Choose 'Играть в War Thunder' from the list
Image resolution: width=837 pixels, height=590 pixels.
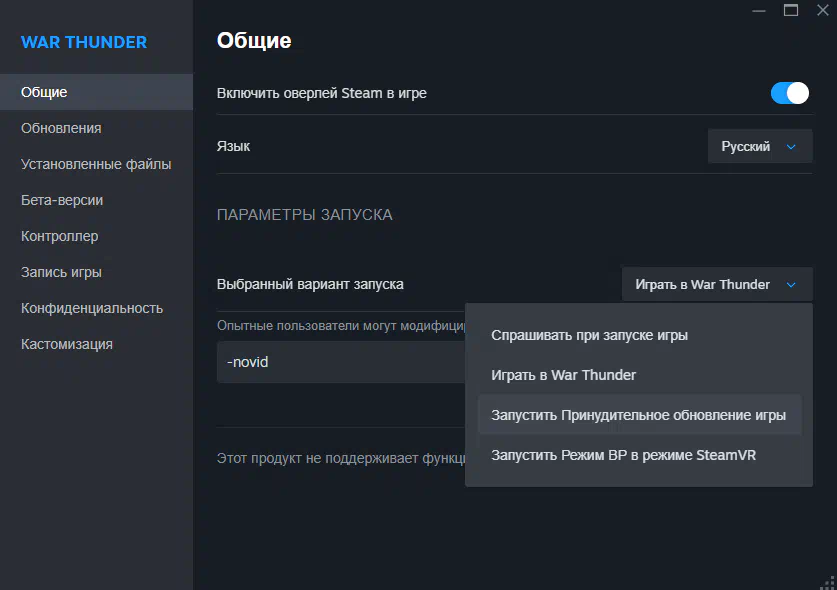click(x=563, y=375)
